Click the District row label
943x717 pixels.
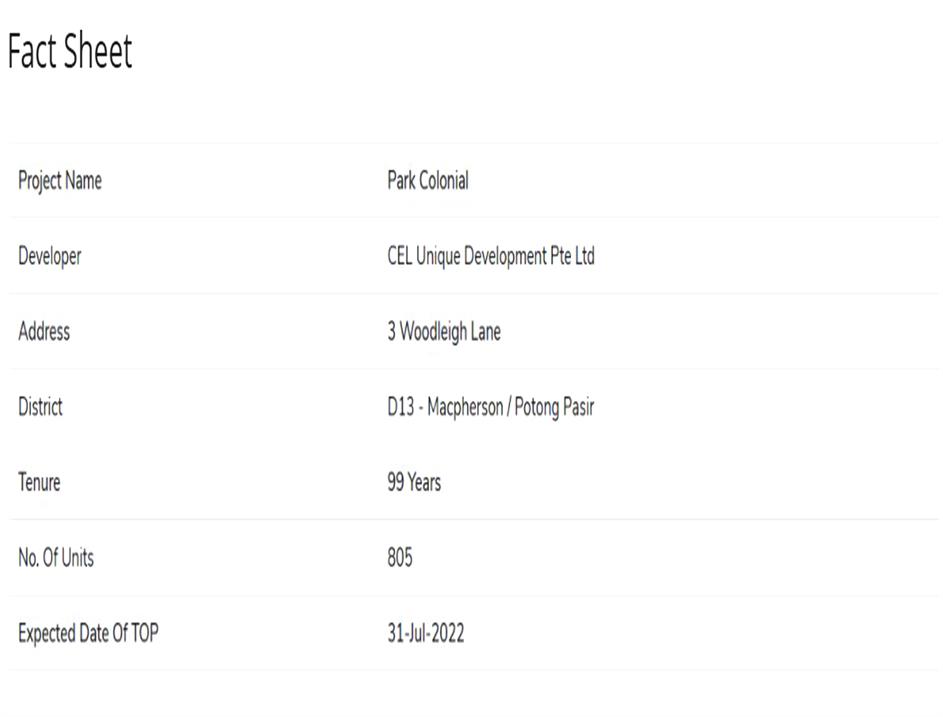click(40, 407)
